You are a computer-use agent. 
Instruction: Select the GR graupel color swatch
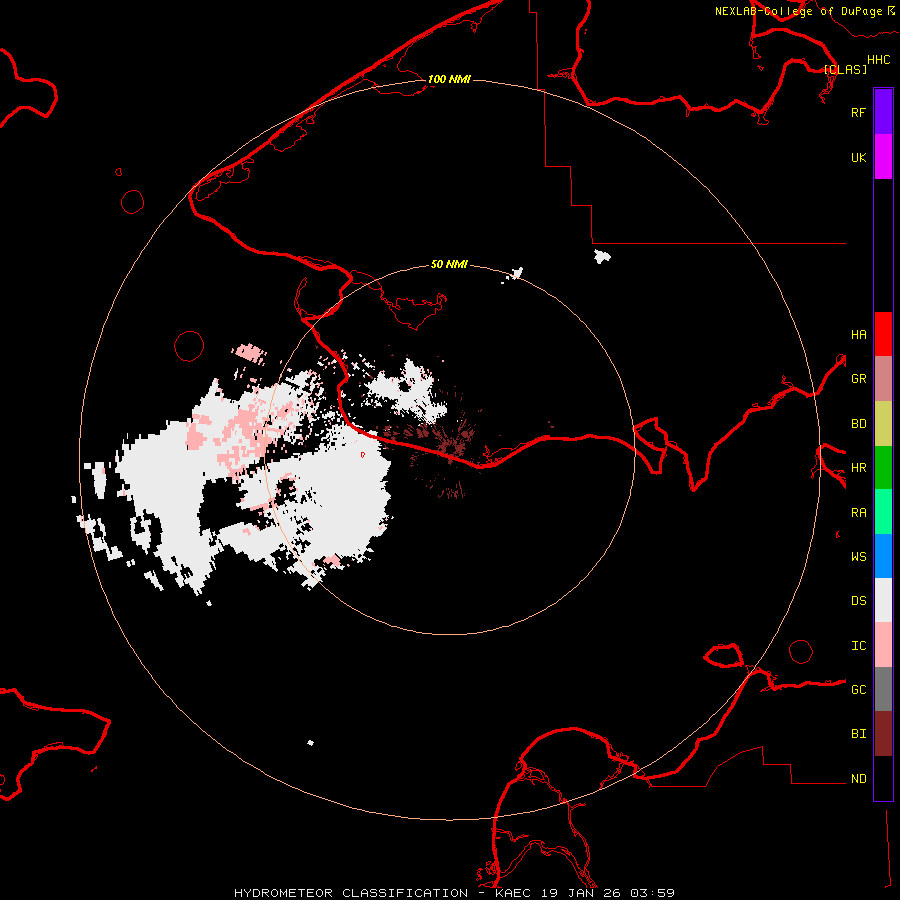(883, 379)
